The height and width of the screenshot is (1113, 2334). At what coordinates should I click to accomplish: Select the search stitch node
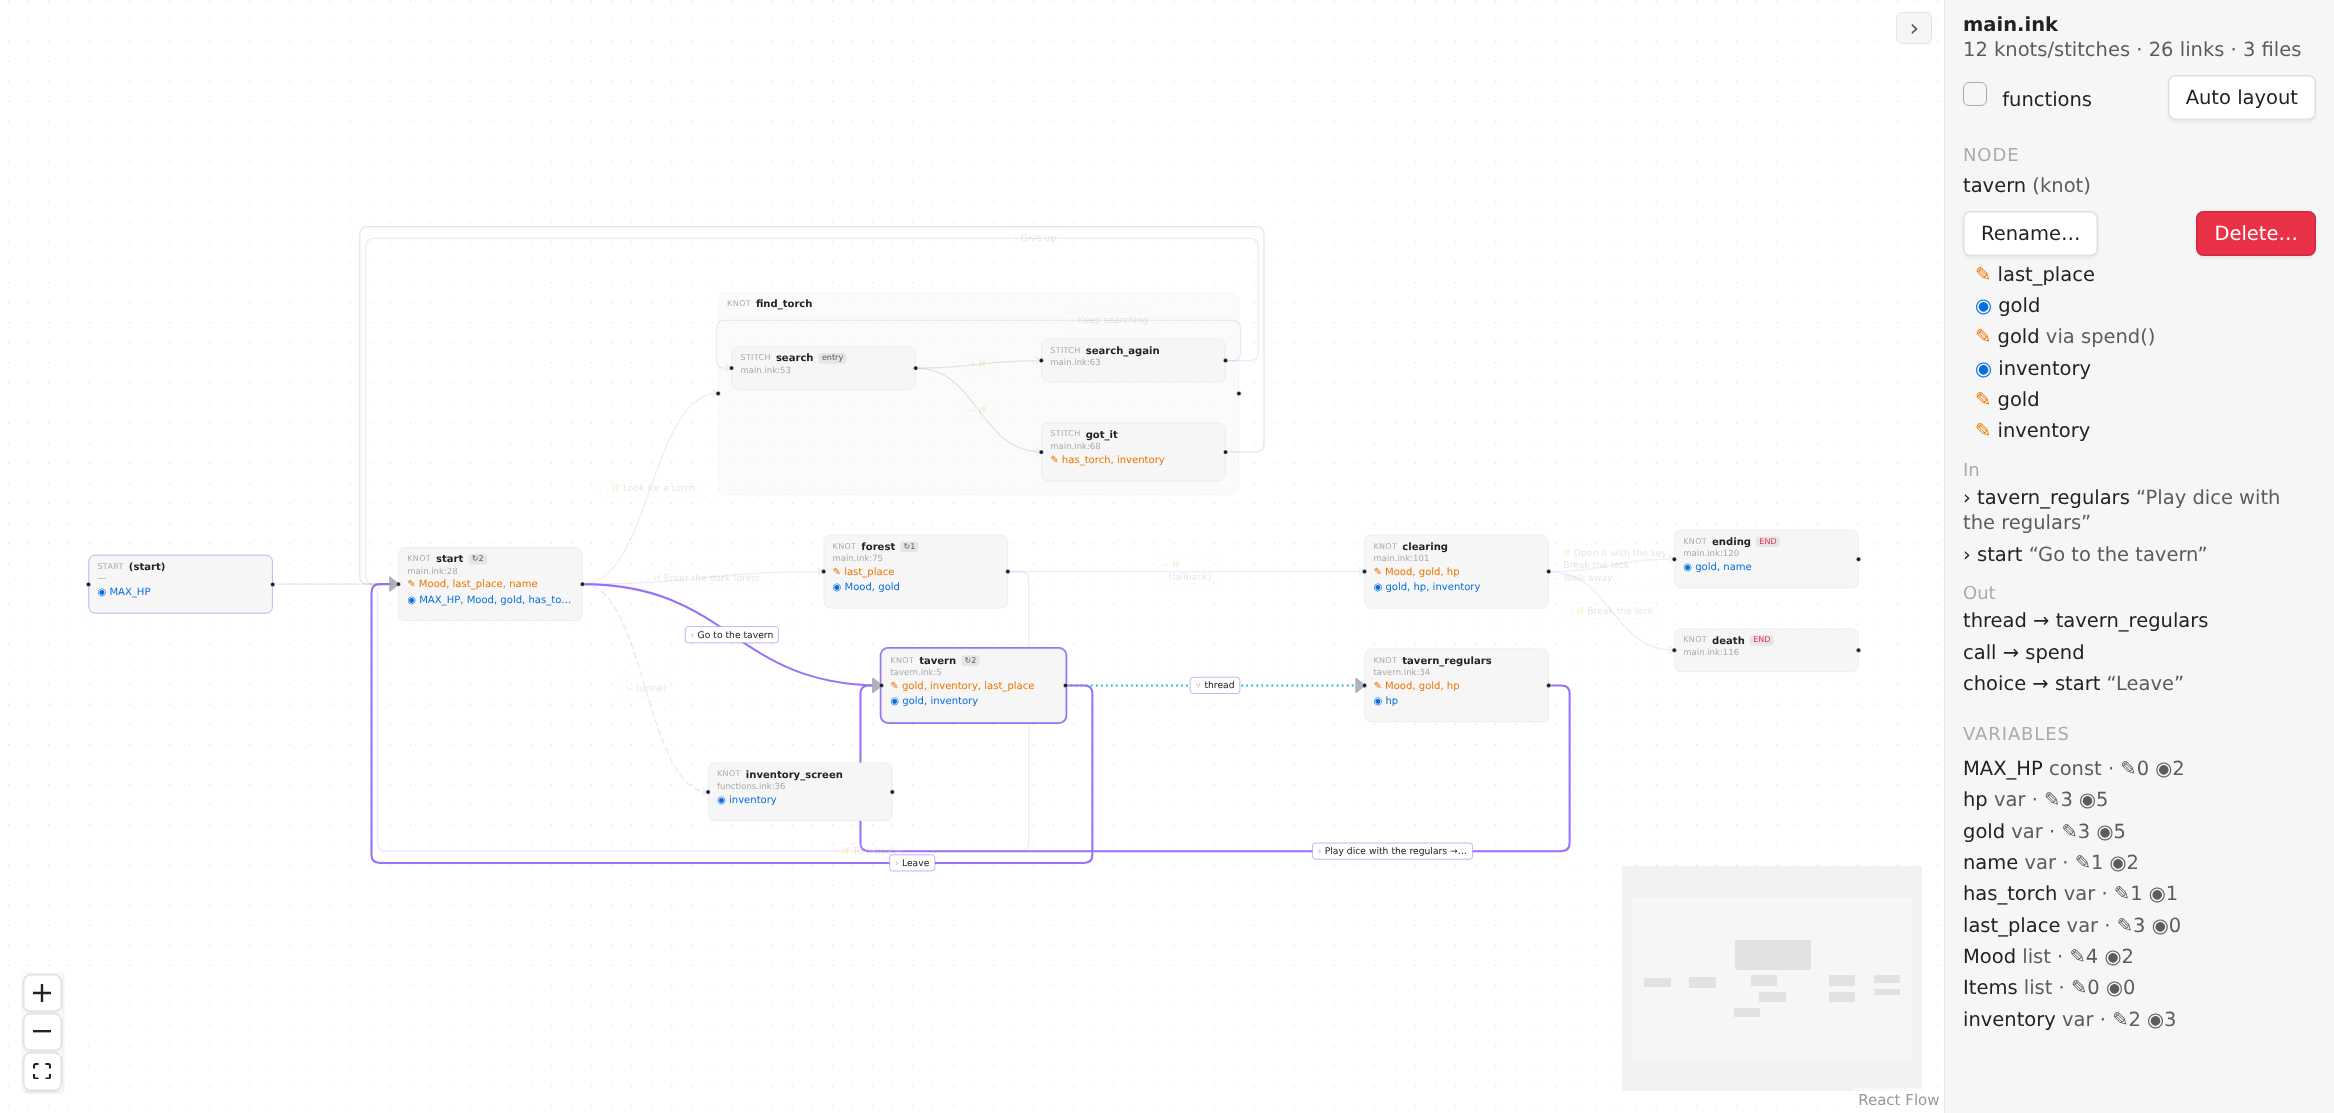pyautogui.click(x=823, y=368)
